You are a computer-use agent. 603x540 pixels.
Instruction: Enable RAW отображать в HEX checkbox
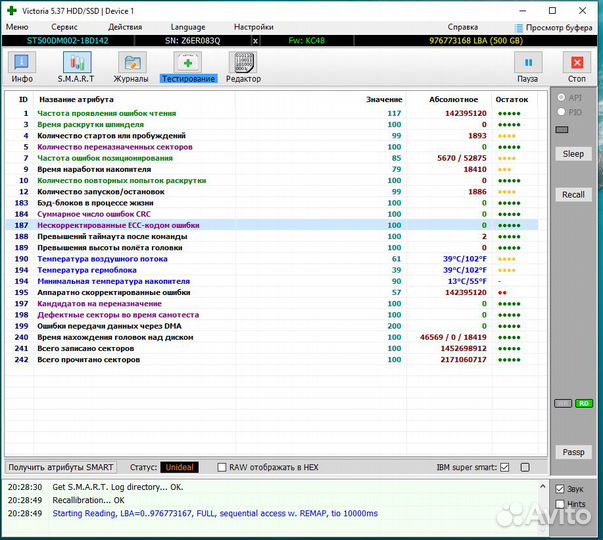(x=221, y=467)
